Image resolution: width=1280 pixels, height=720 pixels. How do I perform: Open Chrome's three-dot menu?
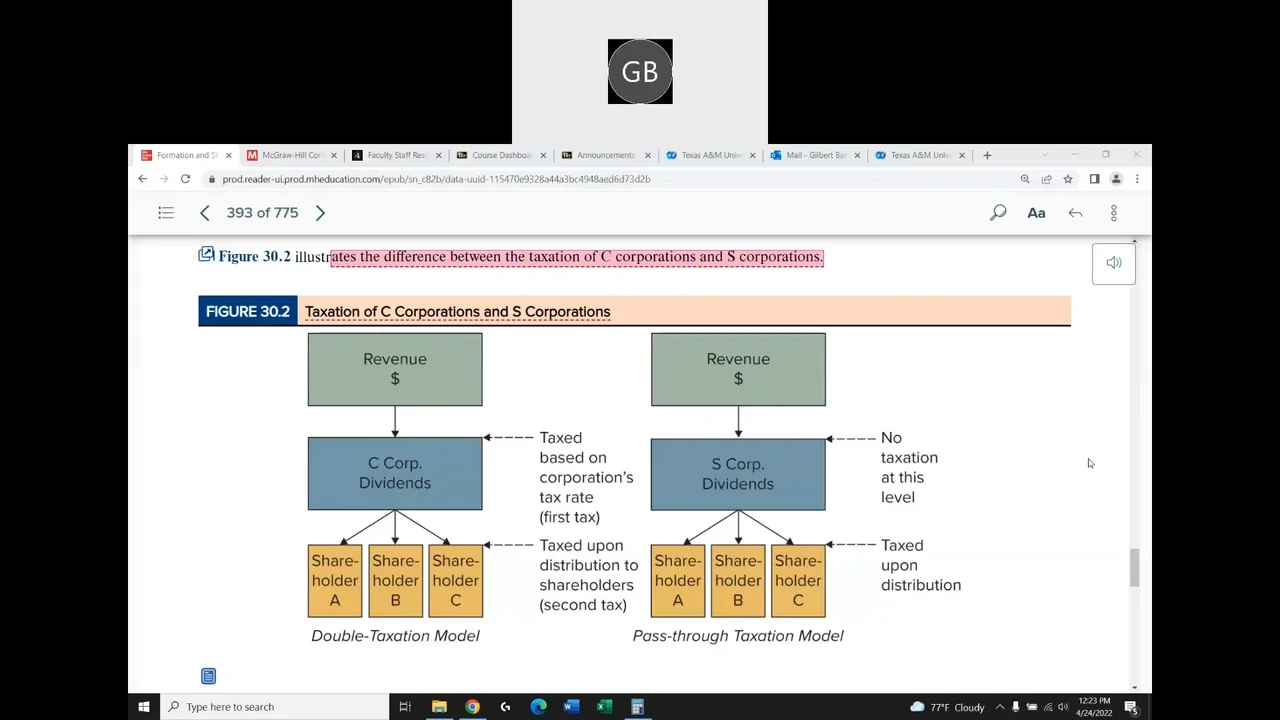1137,179
